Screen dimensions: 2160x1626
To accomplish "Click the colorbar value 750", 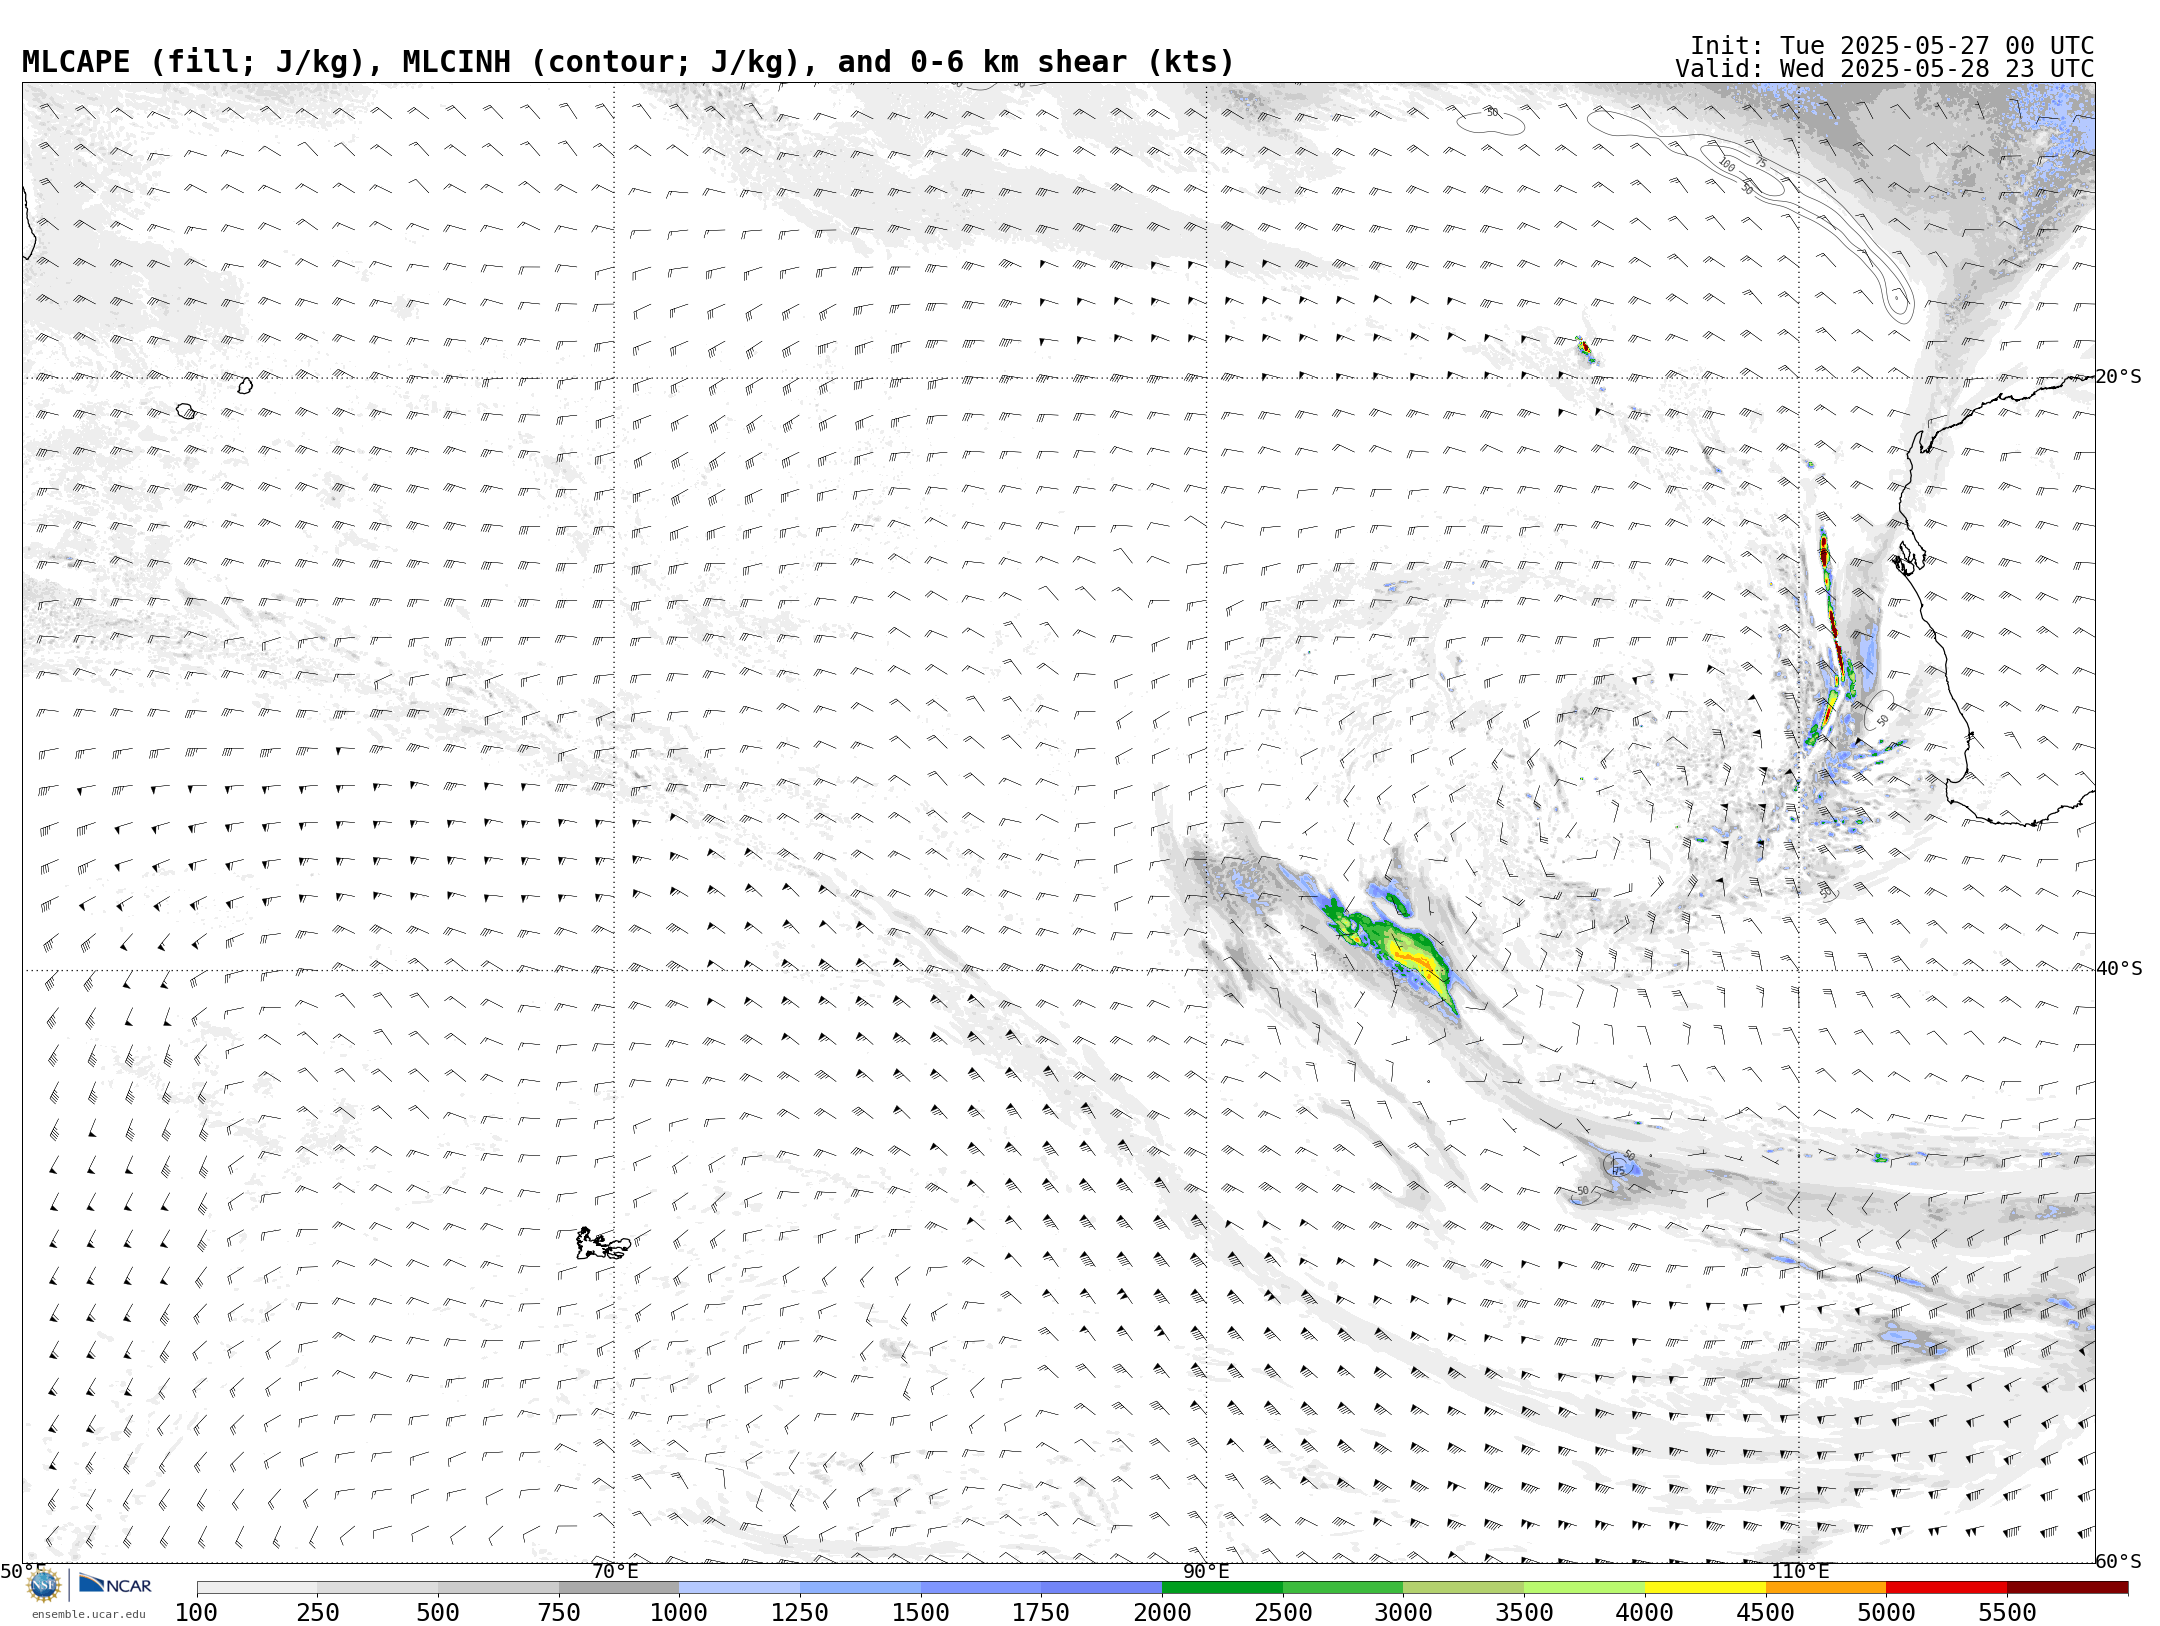I will coord(559,1612).
